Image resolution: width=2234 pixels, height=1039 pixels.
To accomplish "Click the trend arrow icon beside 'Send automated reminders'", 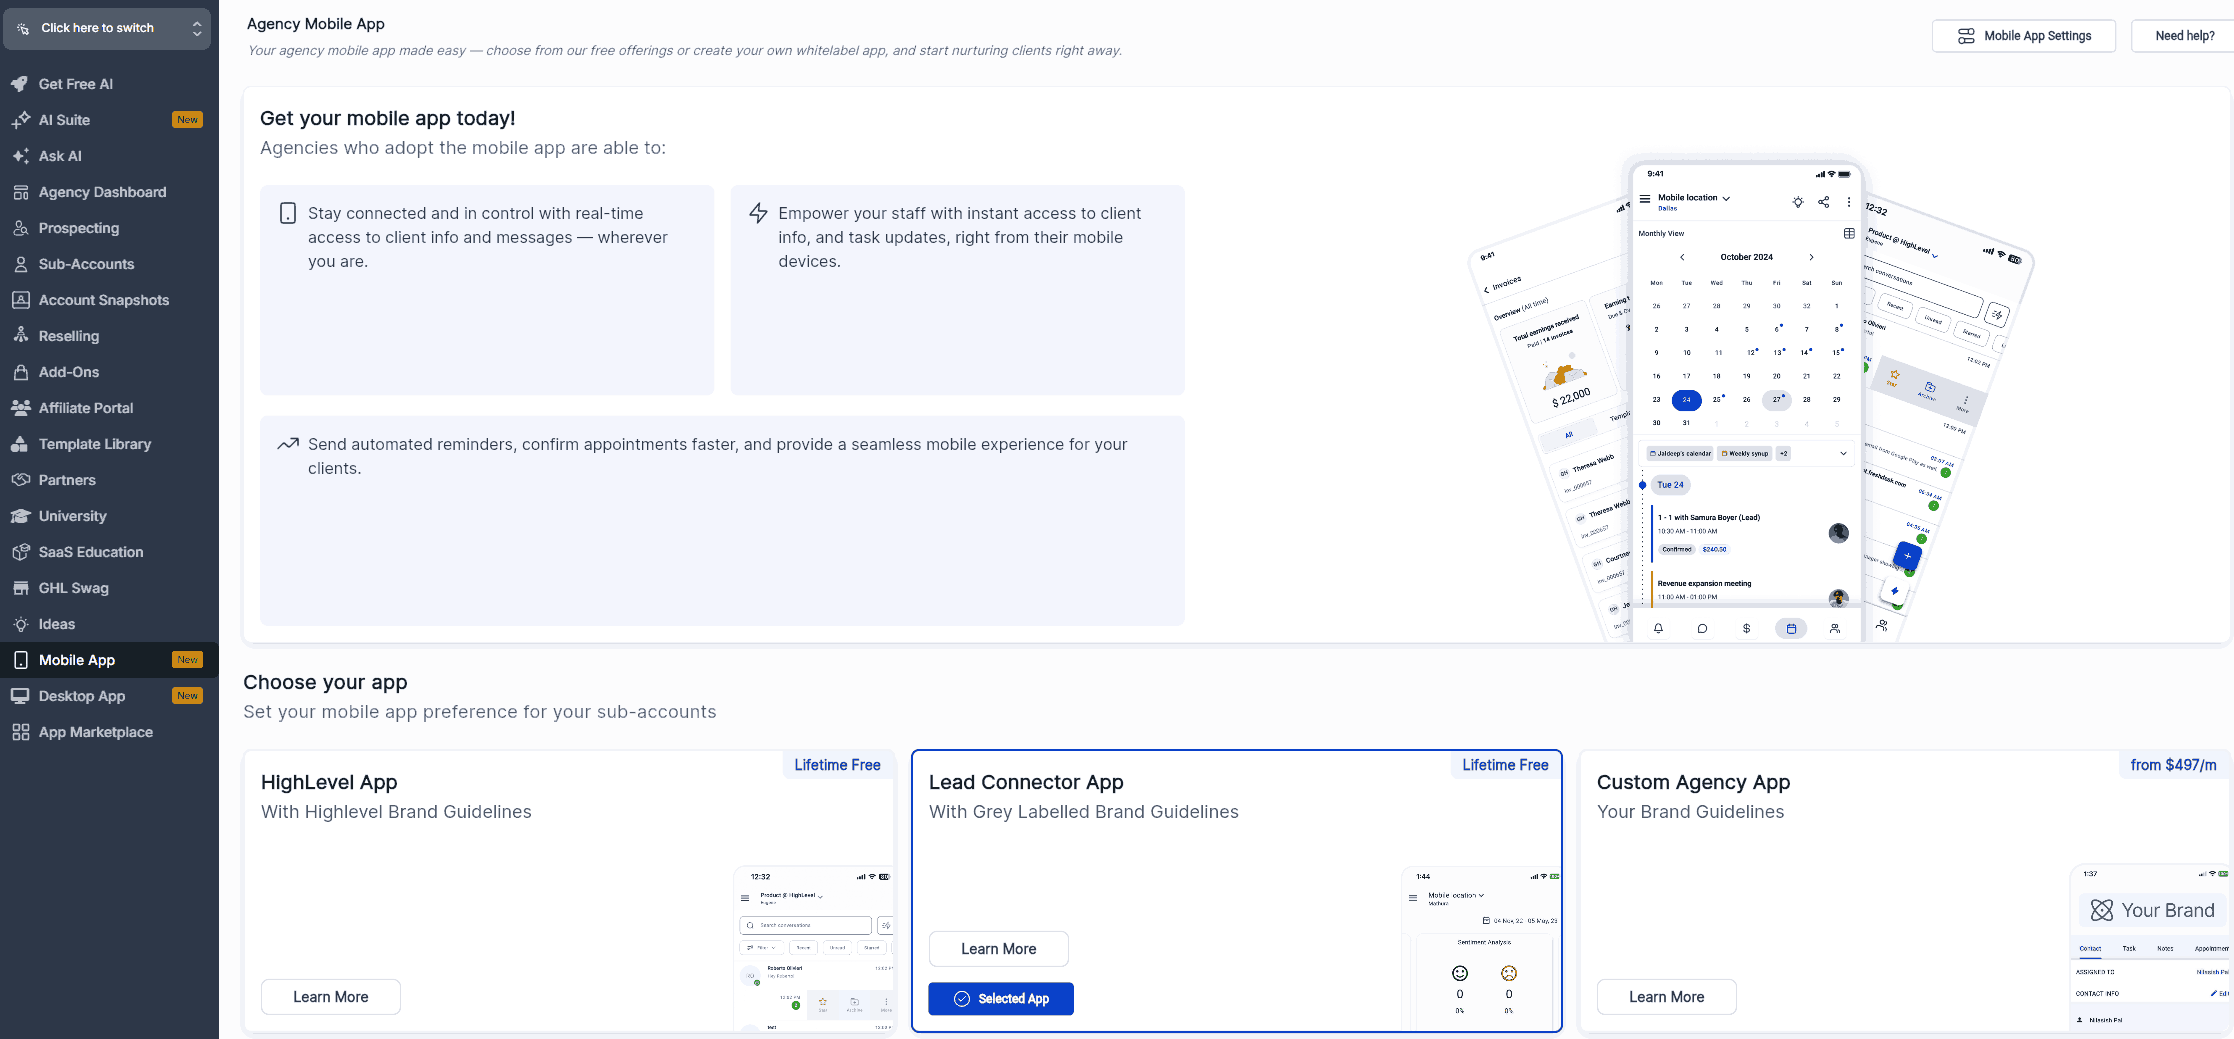I will coord(288,444).
